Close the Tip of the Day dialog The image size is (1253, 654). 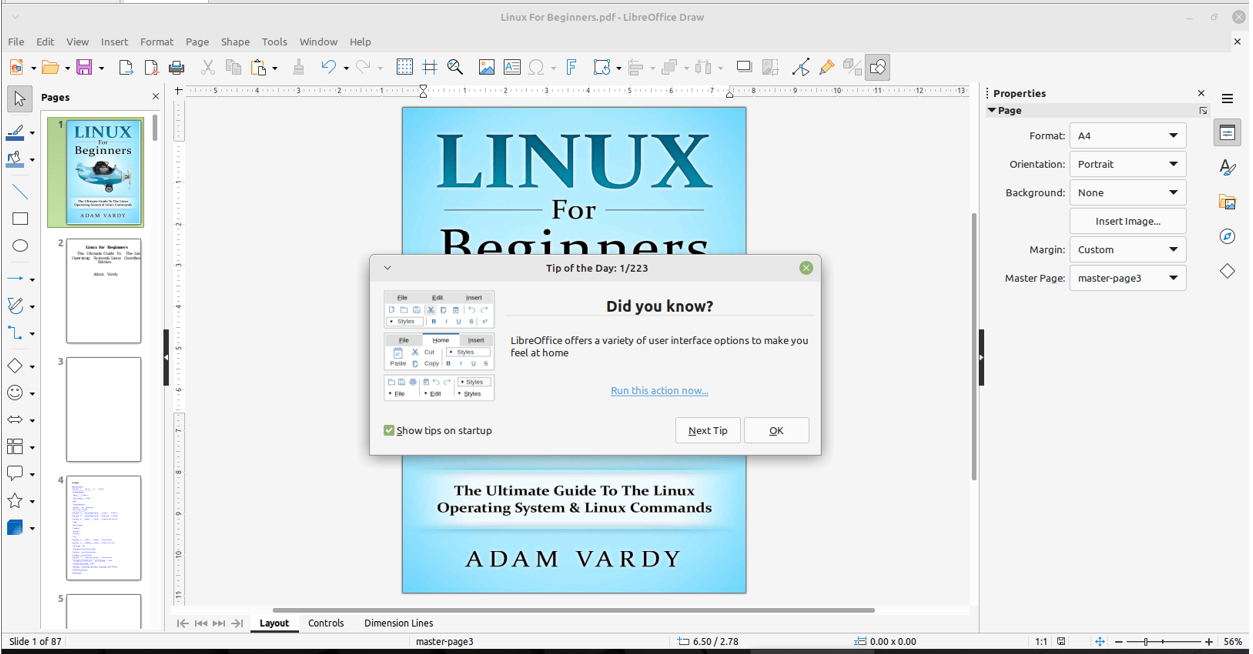806,268
